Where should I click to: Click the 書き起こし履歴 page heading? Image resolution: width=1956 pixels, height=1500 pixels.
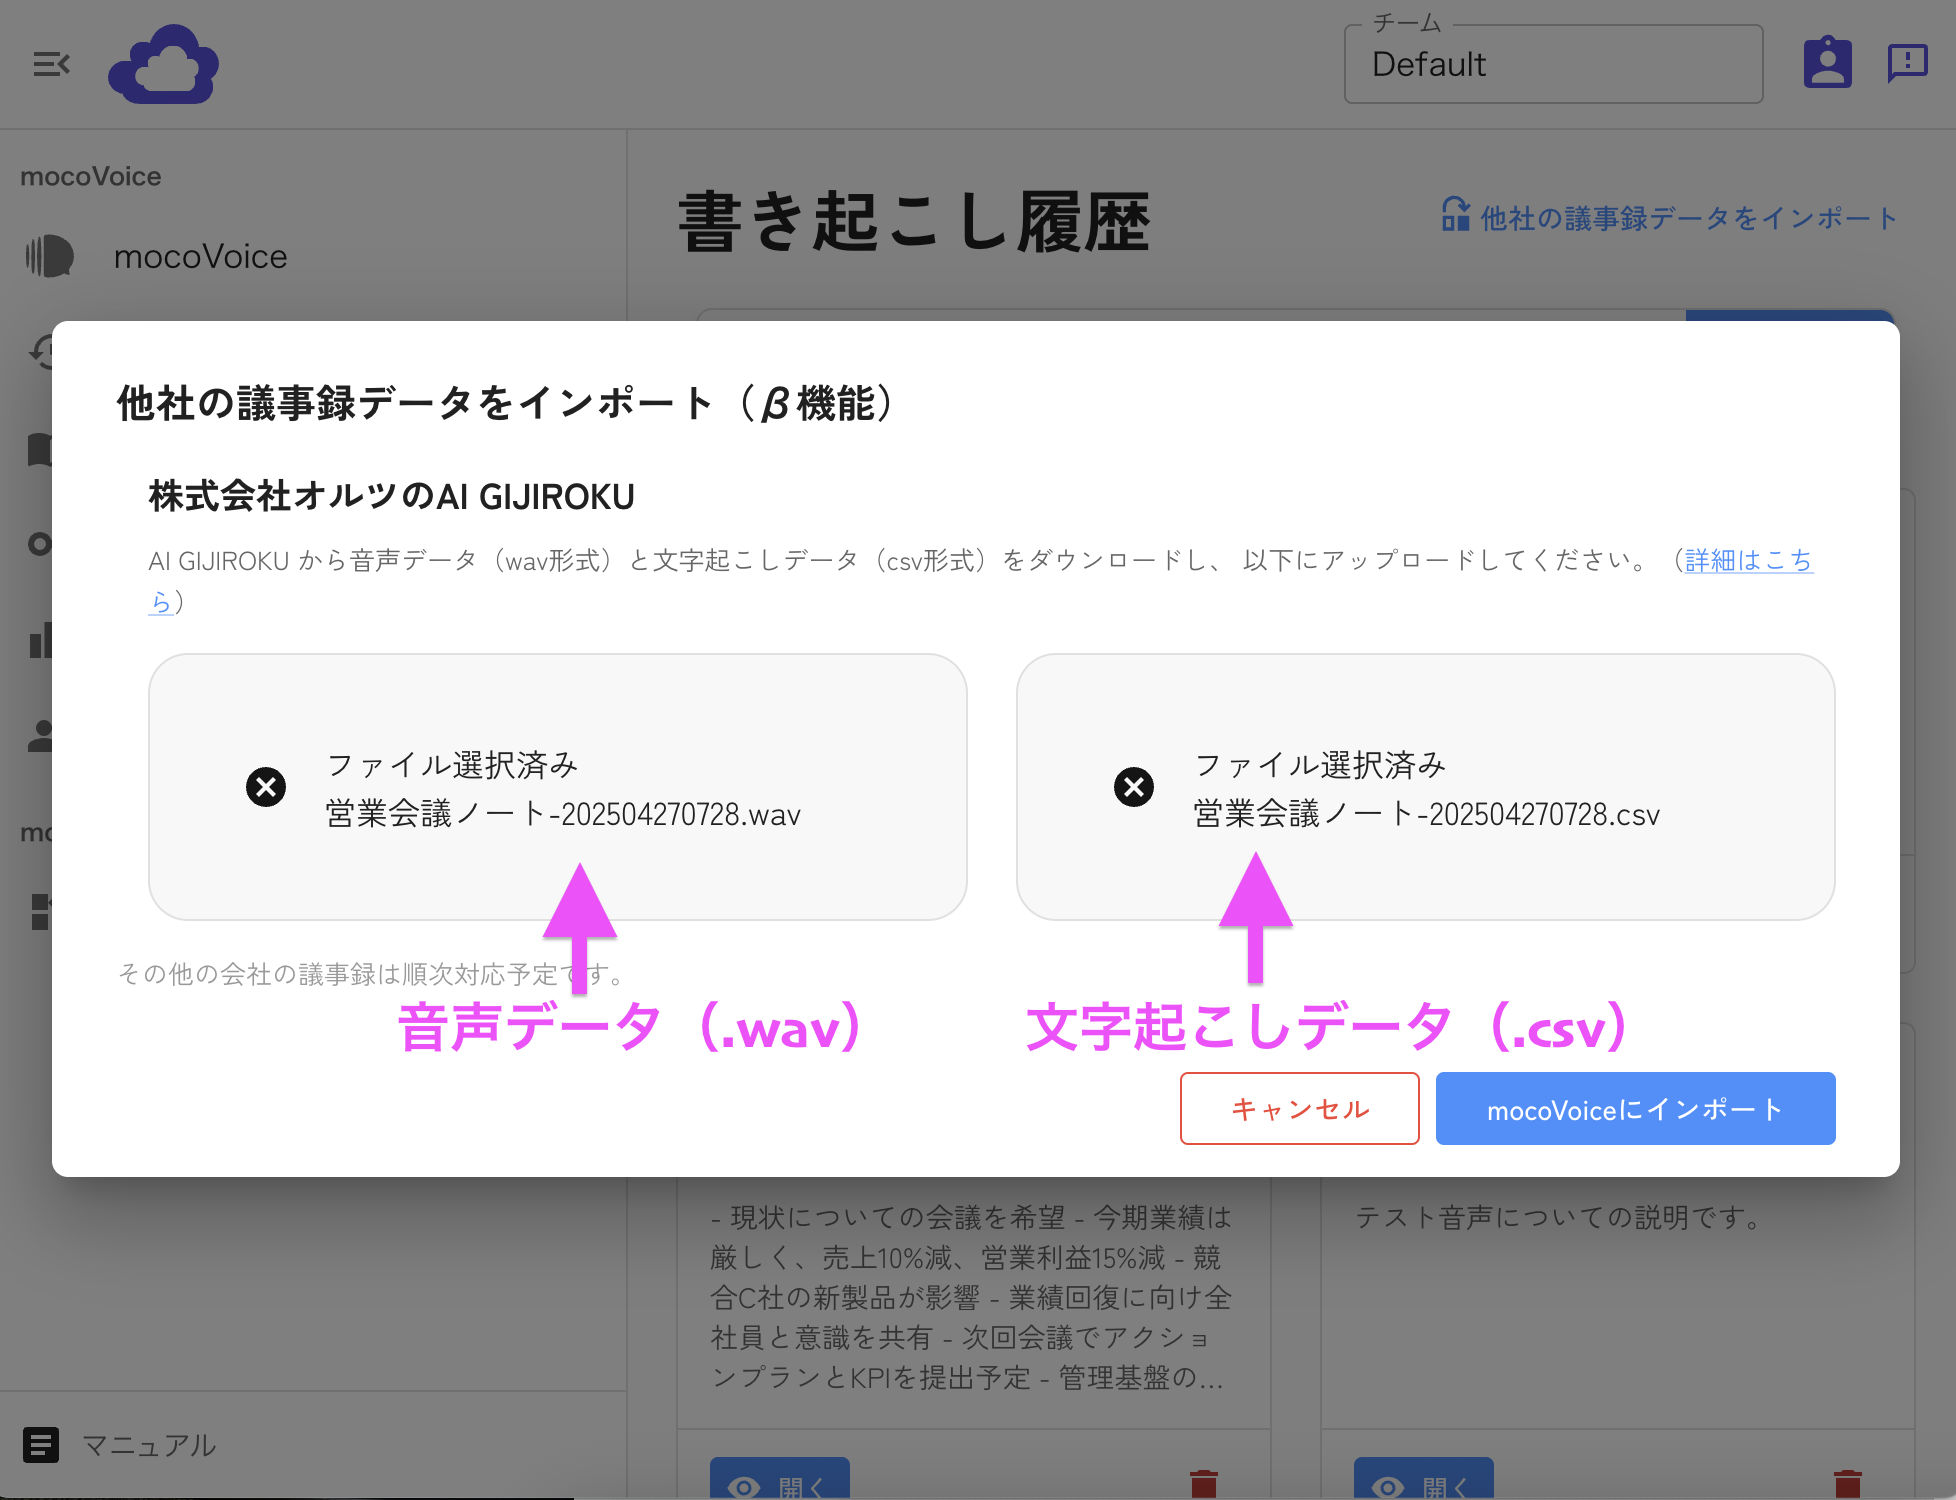[914, 221]
